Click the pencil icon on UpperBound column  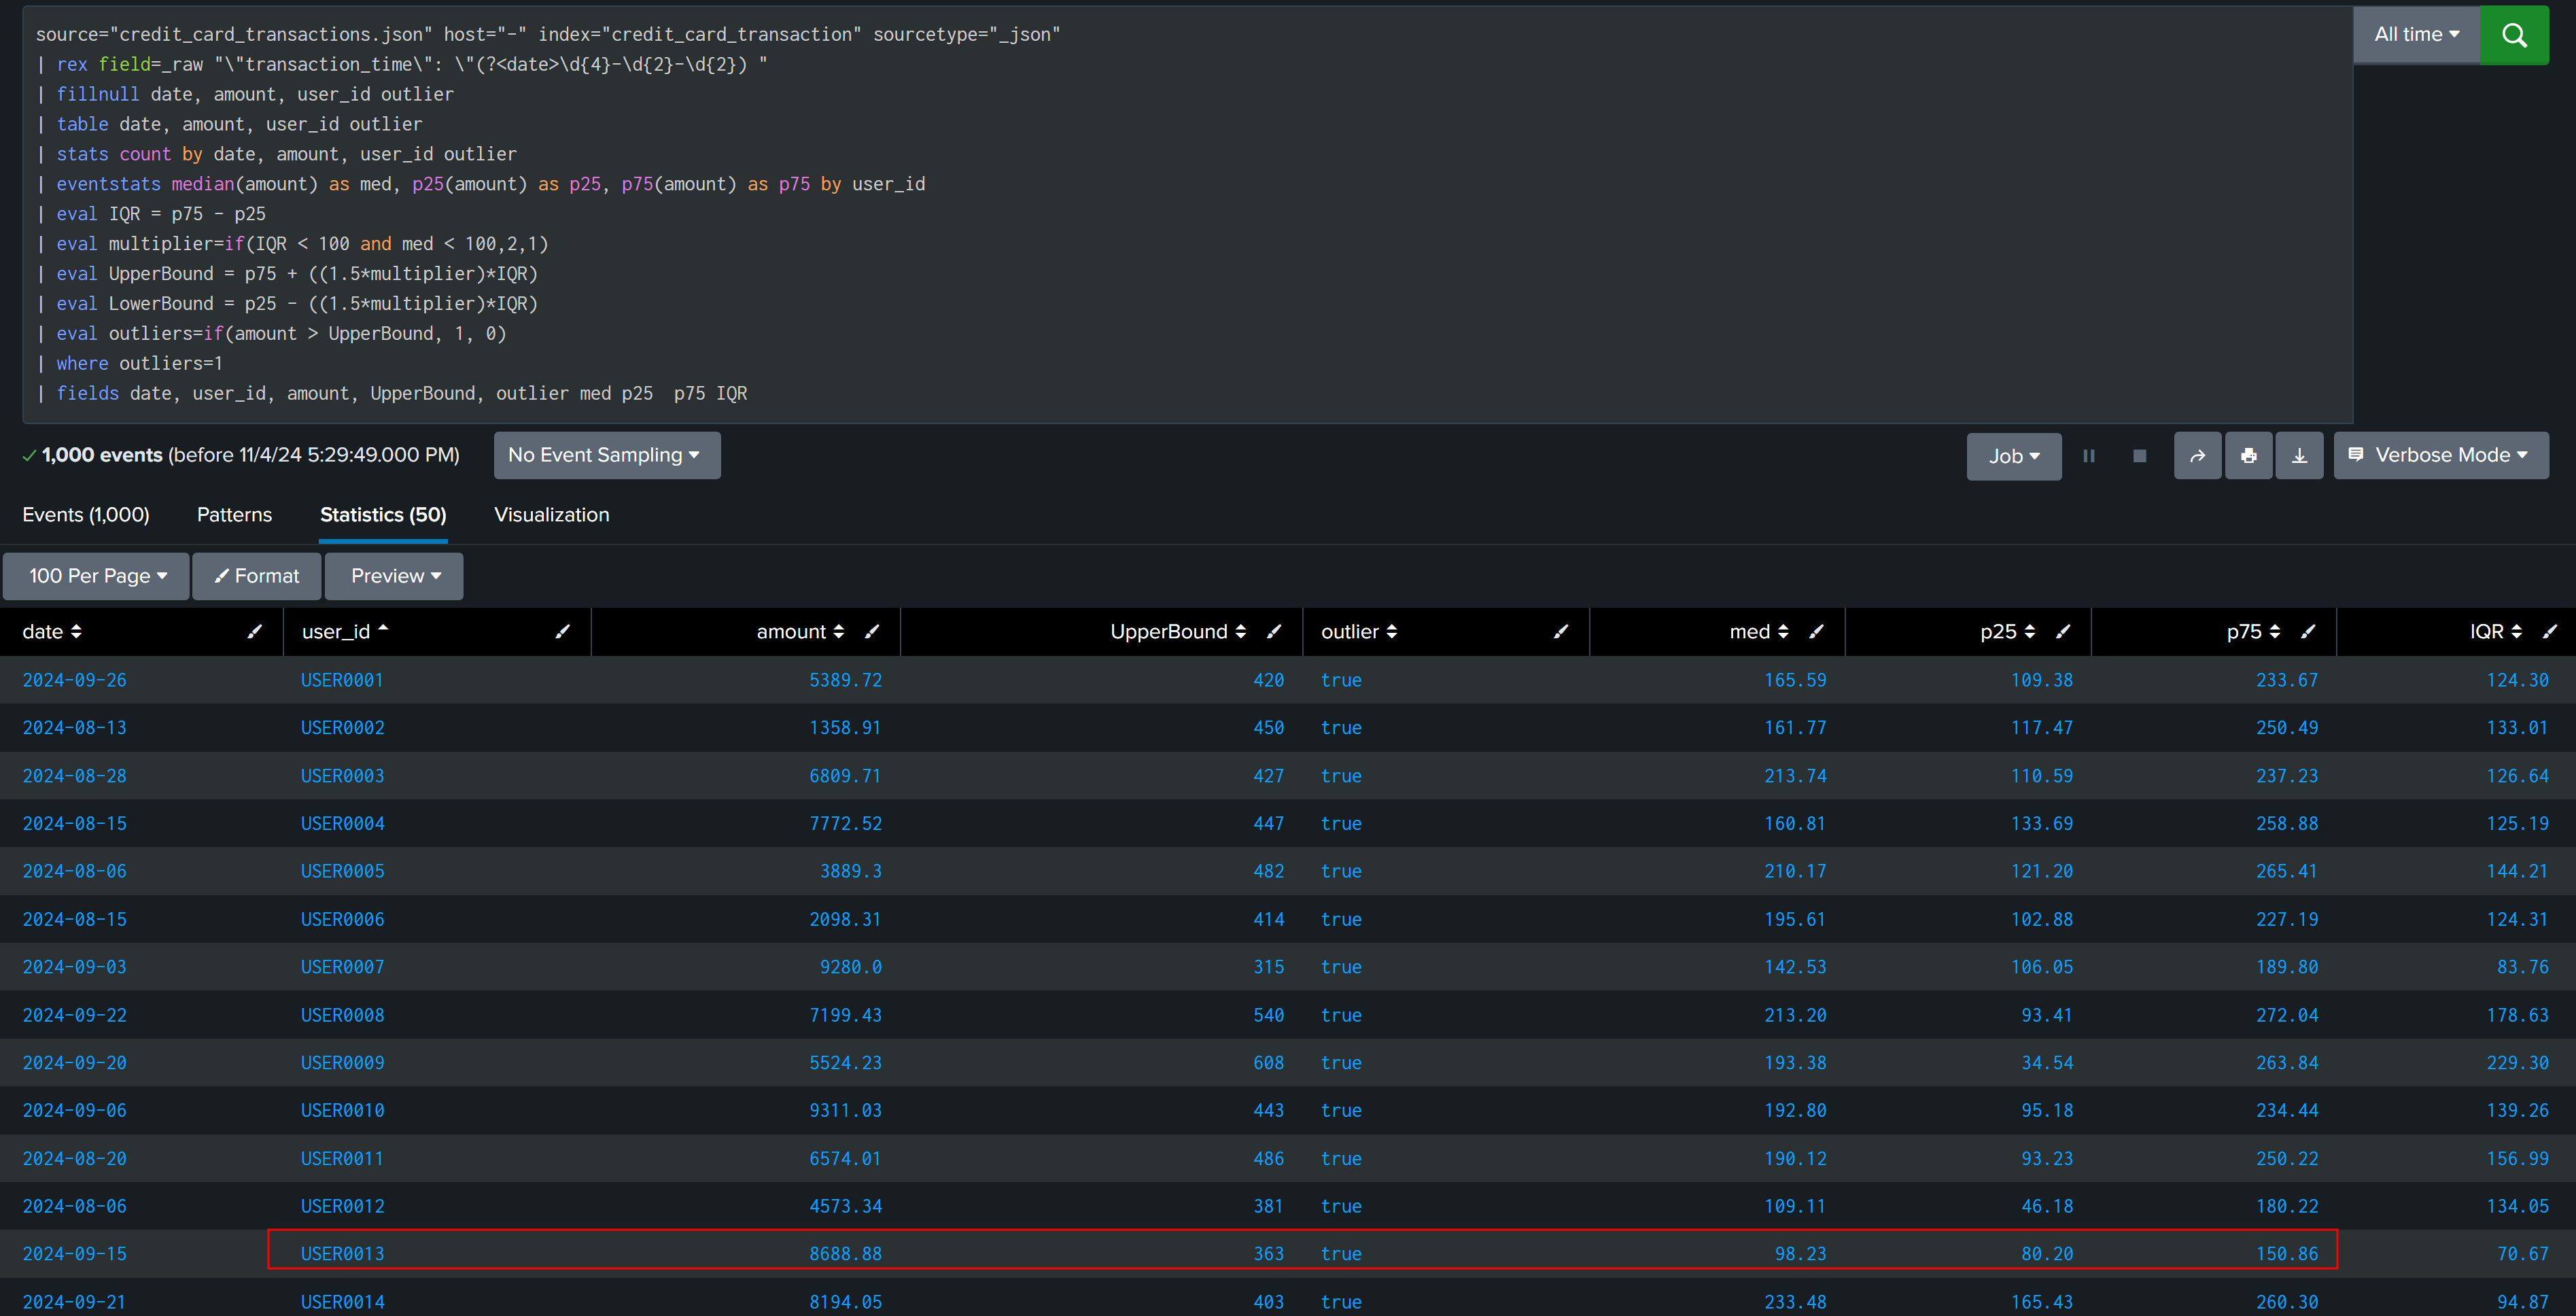[x=1274, y=631]
